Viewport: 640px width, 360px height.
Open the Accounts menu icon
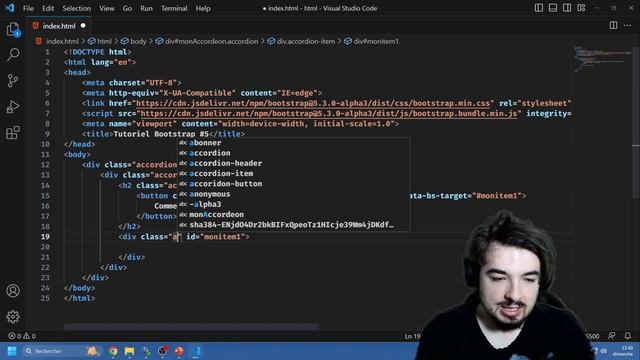point(13,291)
